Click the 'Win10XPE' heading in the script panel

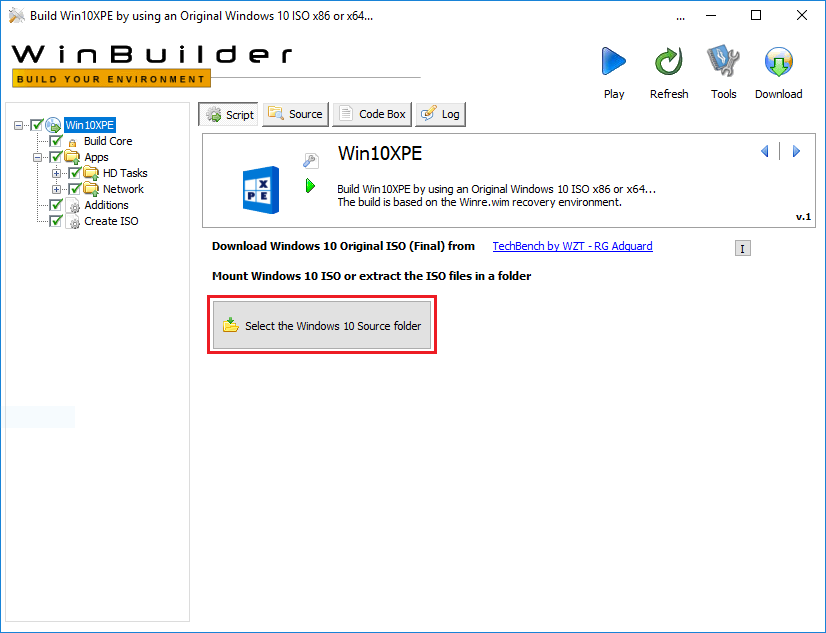pos(380,154)
